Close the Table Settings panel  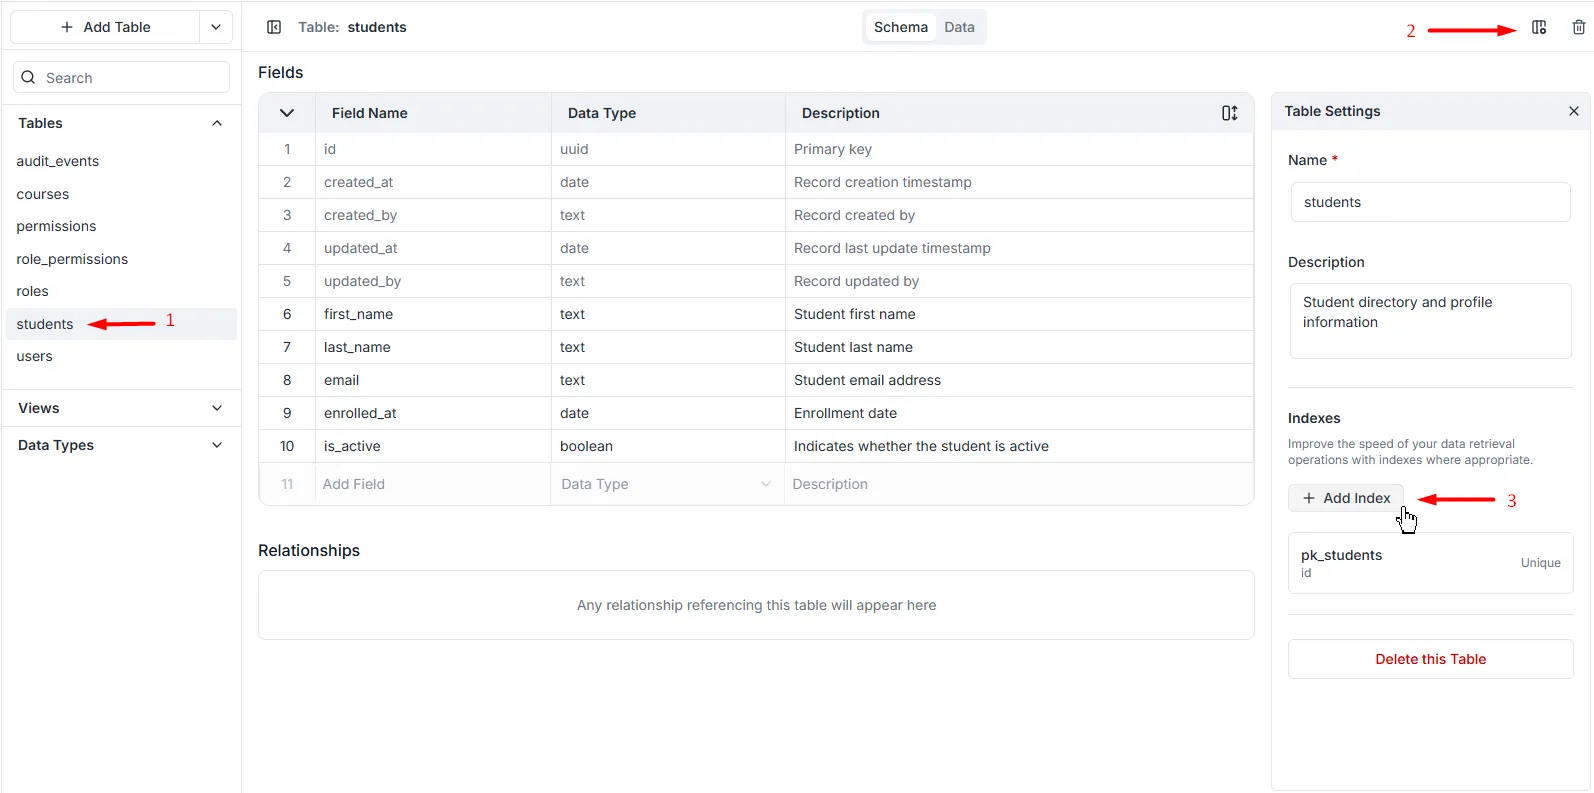(1573, 111)
